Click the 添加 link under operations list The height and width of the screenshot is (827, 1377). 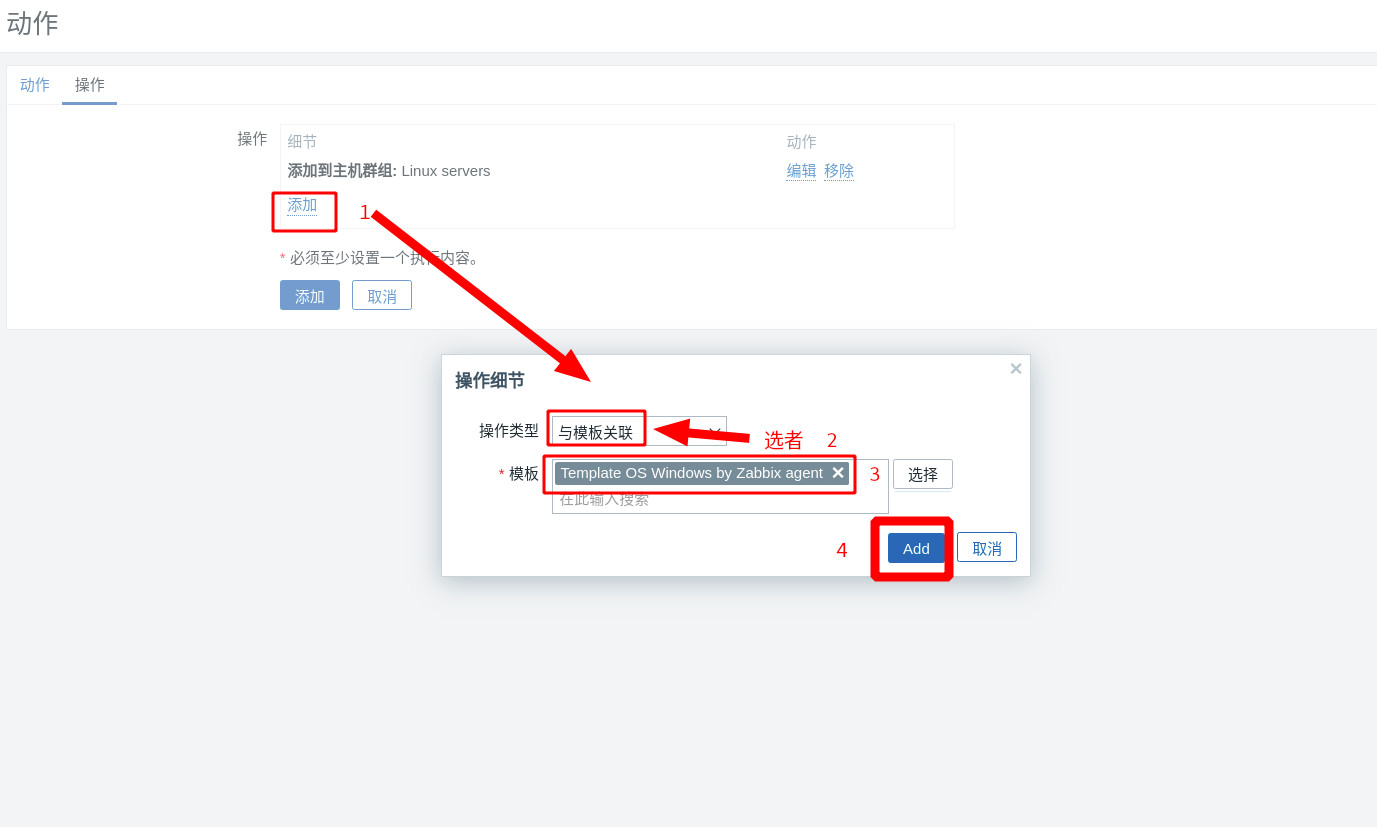click(x=302, y=205)
